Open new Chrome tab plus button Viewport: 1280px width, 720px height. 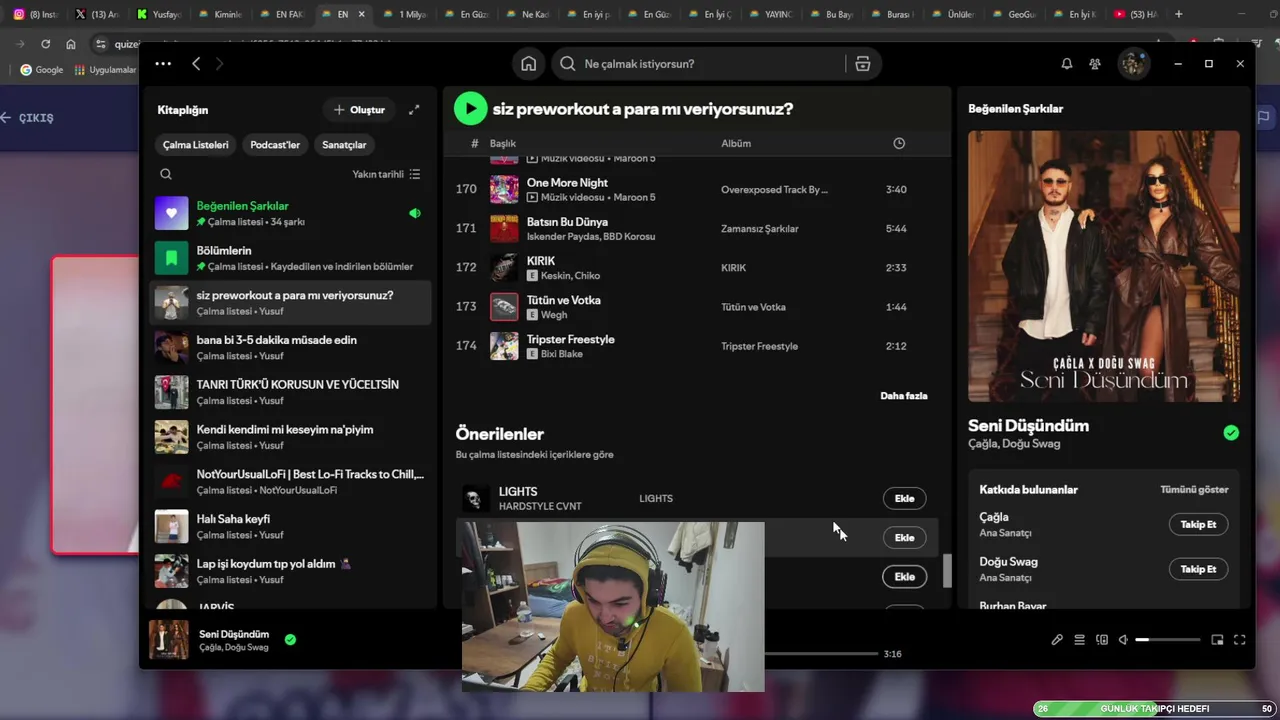pyautogui.click(x=1179, y=14)
